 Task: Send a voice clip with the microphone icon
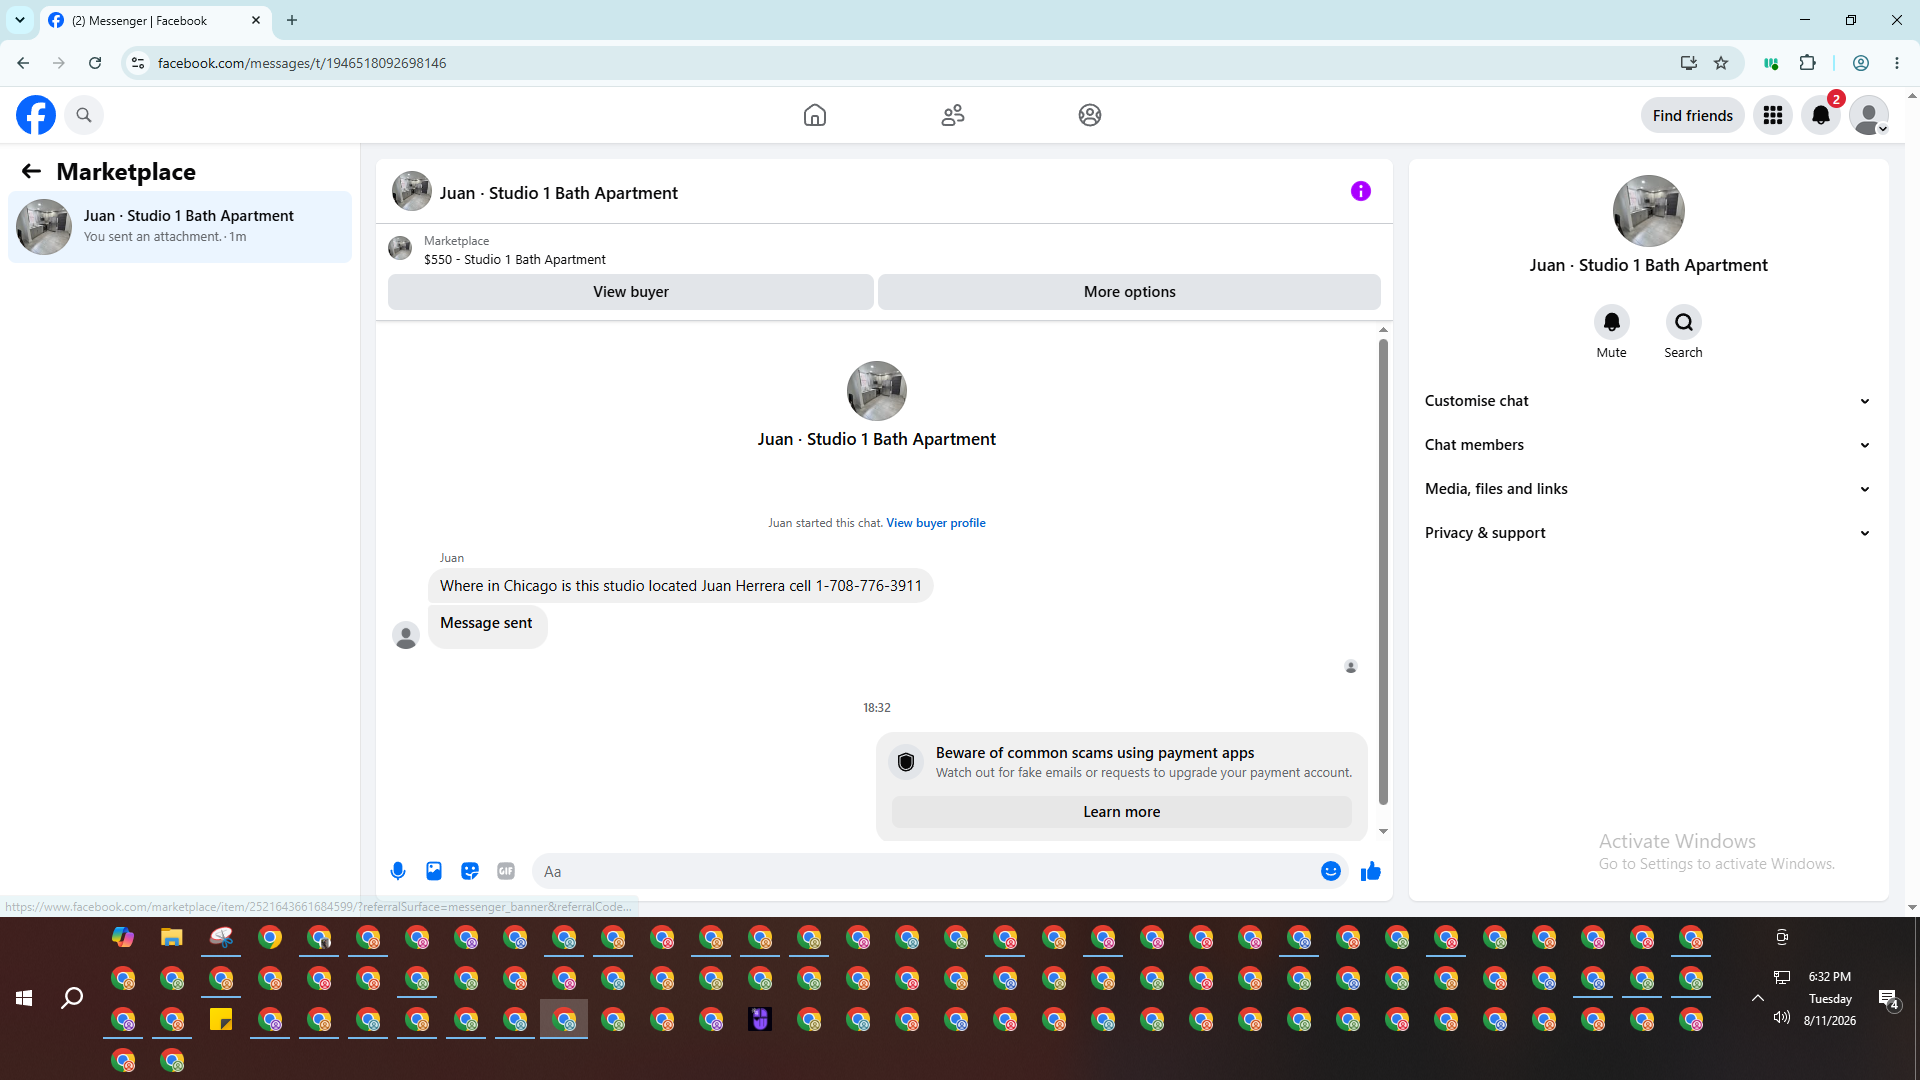pos(398,871)
